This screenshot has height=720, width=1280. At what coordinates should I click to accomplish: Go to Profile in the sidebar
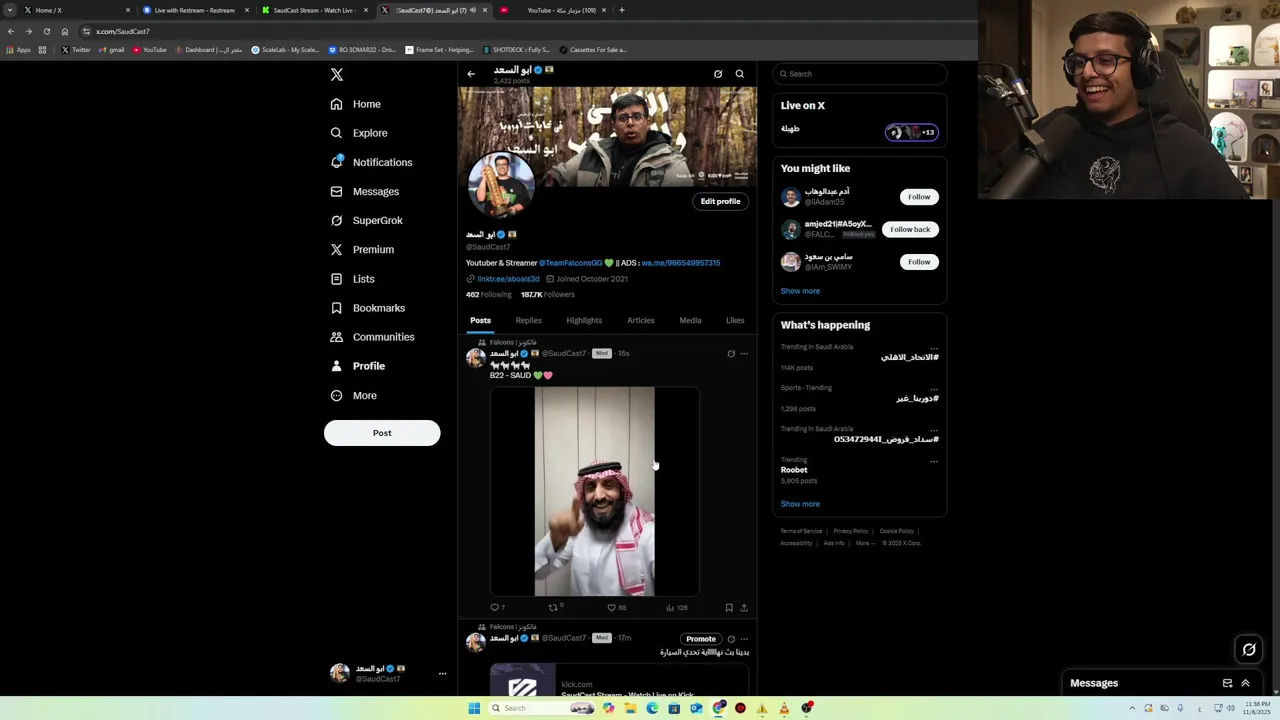358,366
